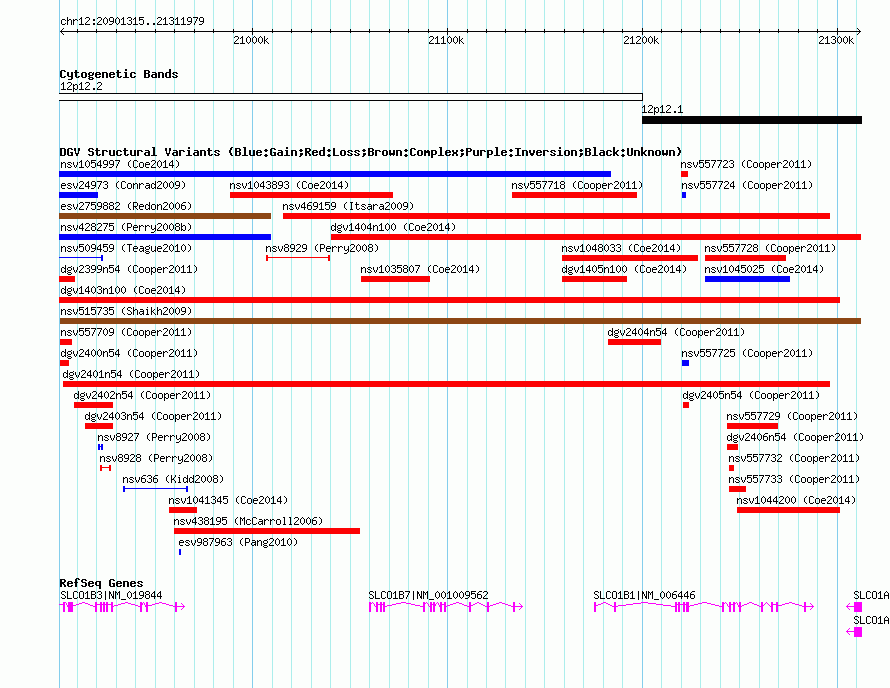Image resolution: width=890 pixels, height=688 pixels.
Task: Select dgv1405n100 (Coe2014) label
Action: (624, 269)
